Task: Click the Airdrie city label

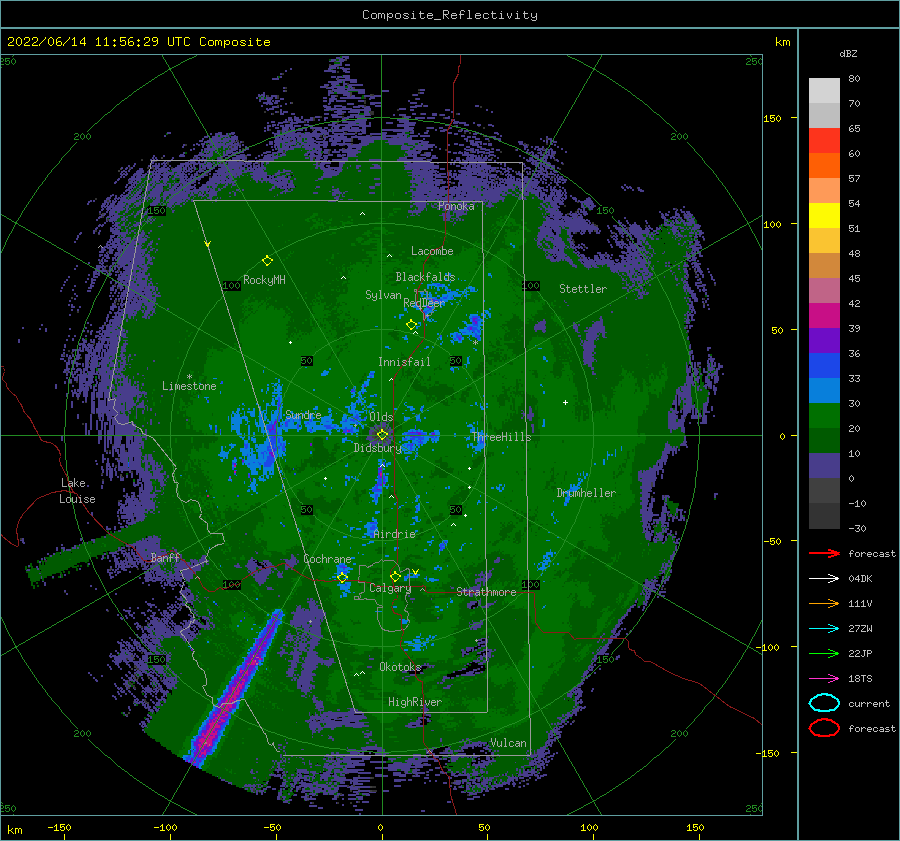Action: [x=394, y=534]
